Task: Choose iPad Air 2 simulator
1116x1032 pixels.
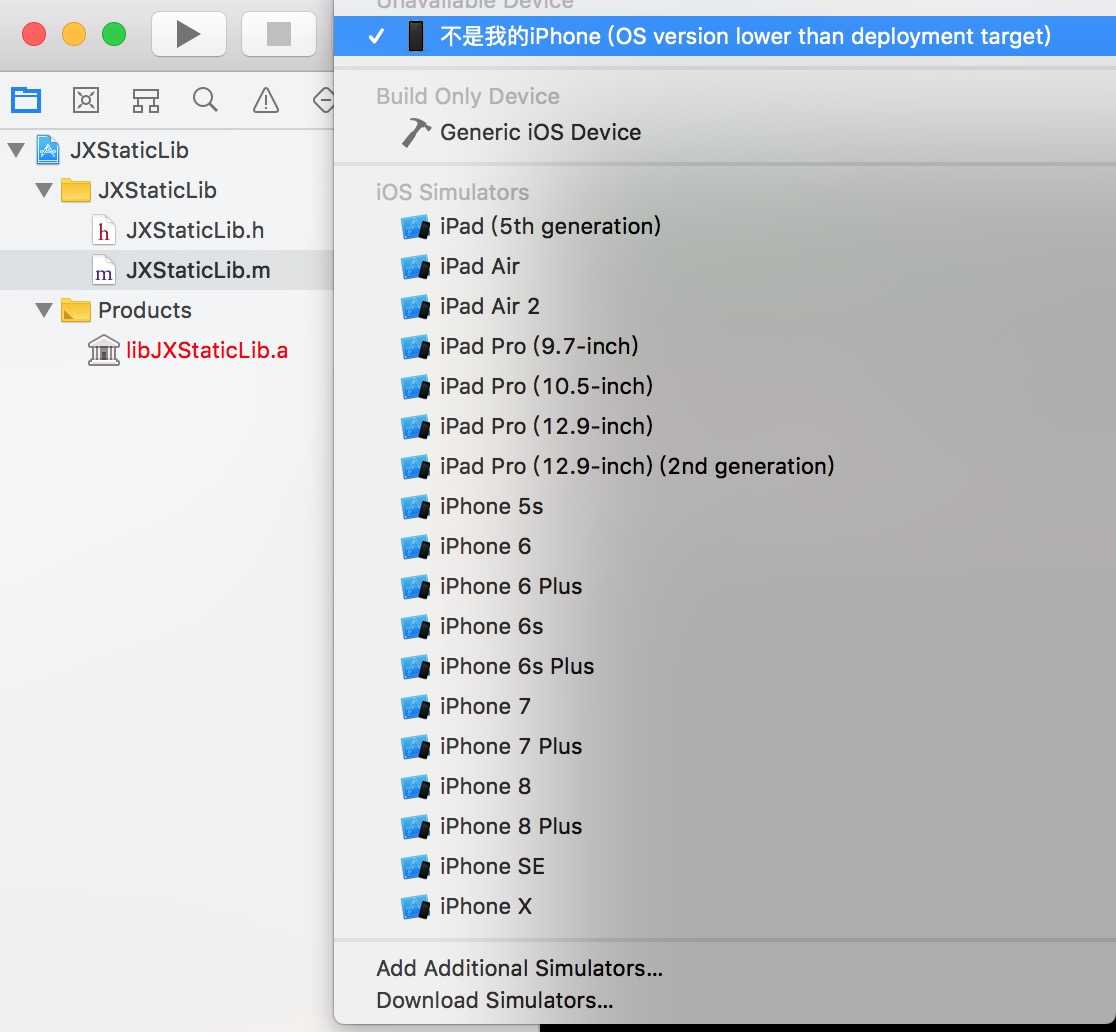Action: (725, 306)
